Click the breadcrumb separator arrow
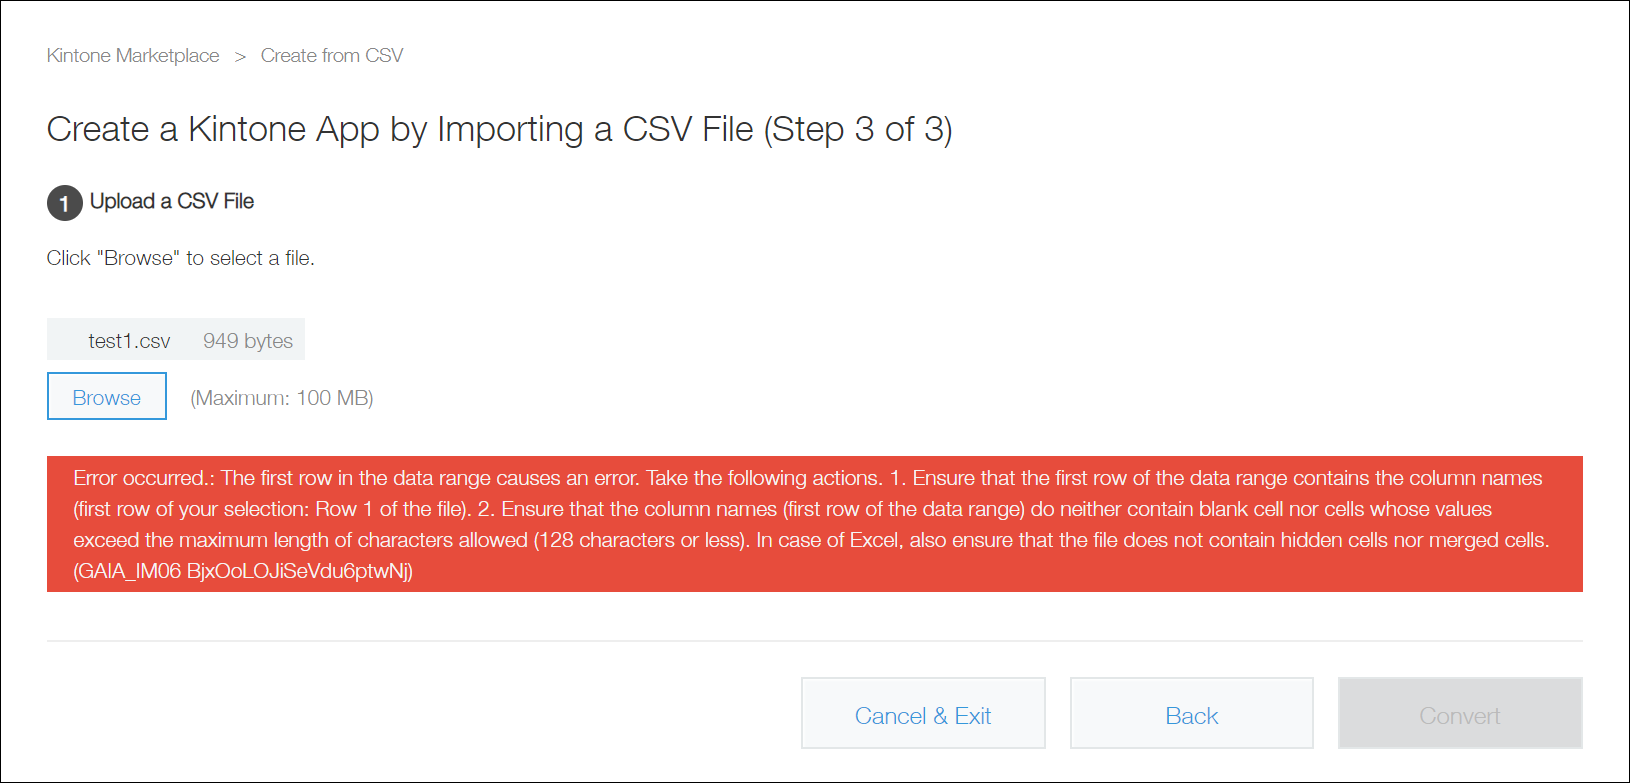The image size is (1630, 783). coord(240,55)
